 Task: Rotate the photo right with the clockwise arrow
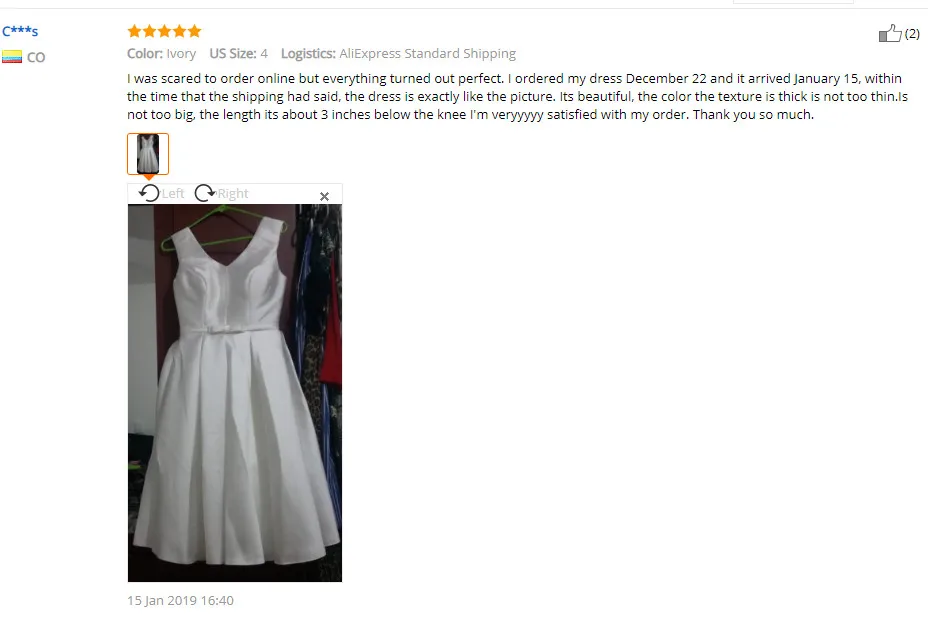click(x=205, y=193)
